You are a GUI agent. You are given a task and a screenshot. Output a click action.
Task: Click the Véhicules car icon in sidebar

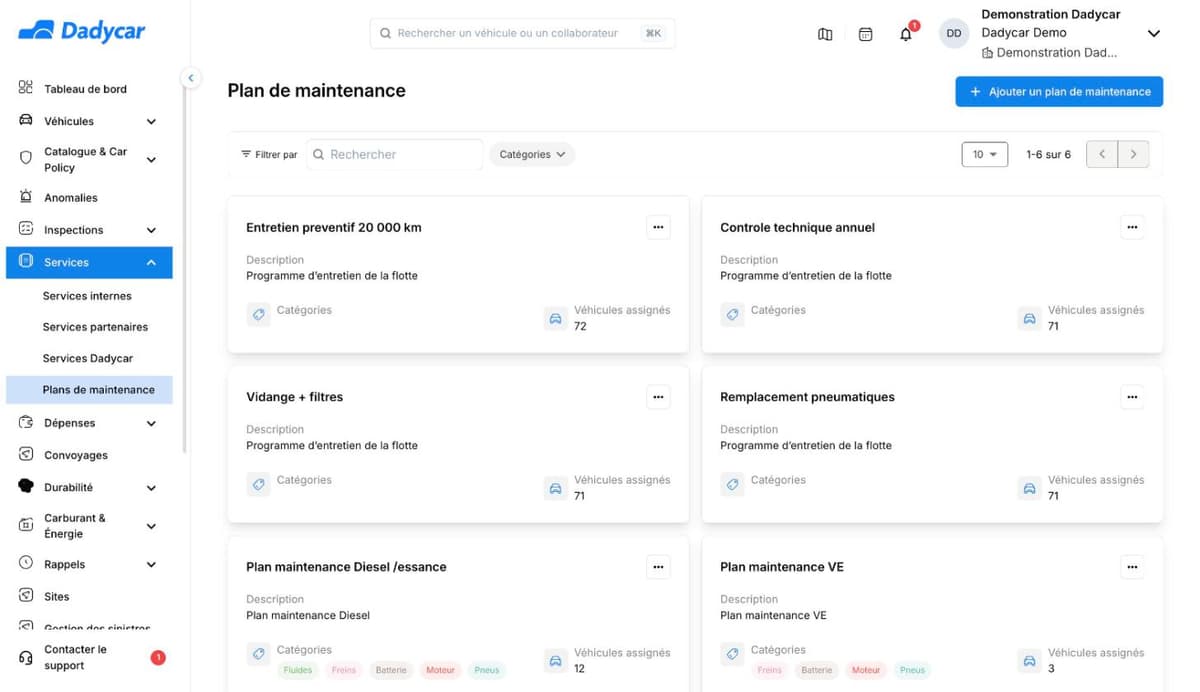[x=26, y=120]
